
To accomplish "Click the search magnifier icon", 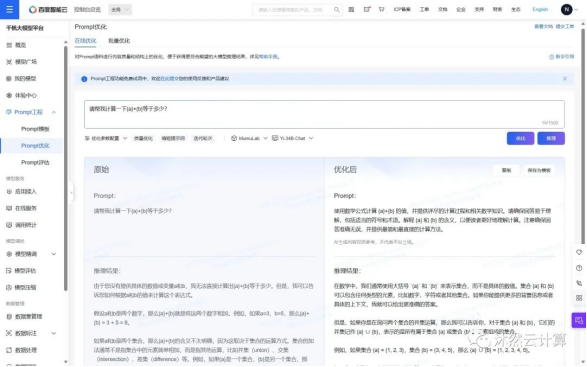I will pyautogui.click(x=337, y=10).
